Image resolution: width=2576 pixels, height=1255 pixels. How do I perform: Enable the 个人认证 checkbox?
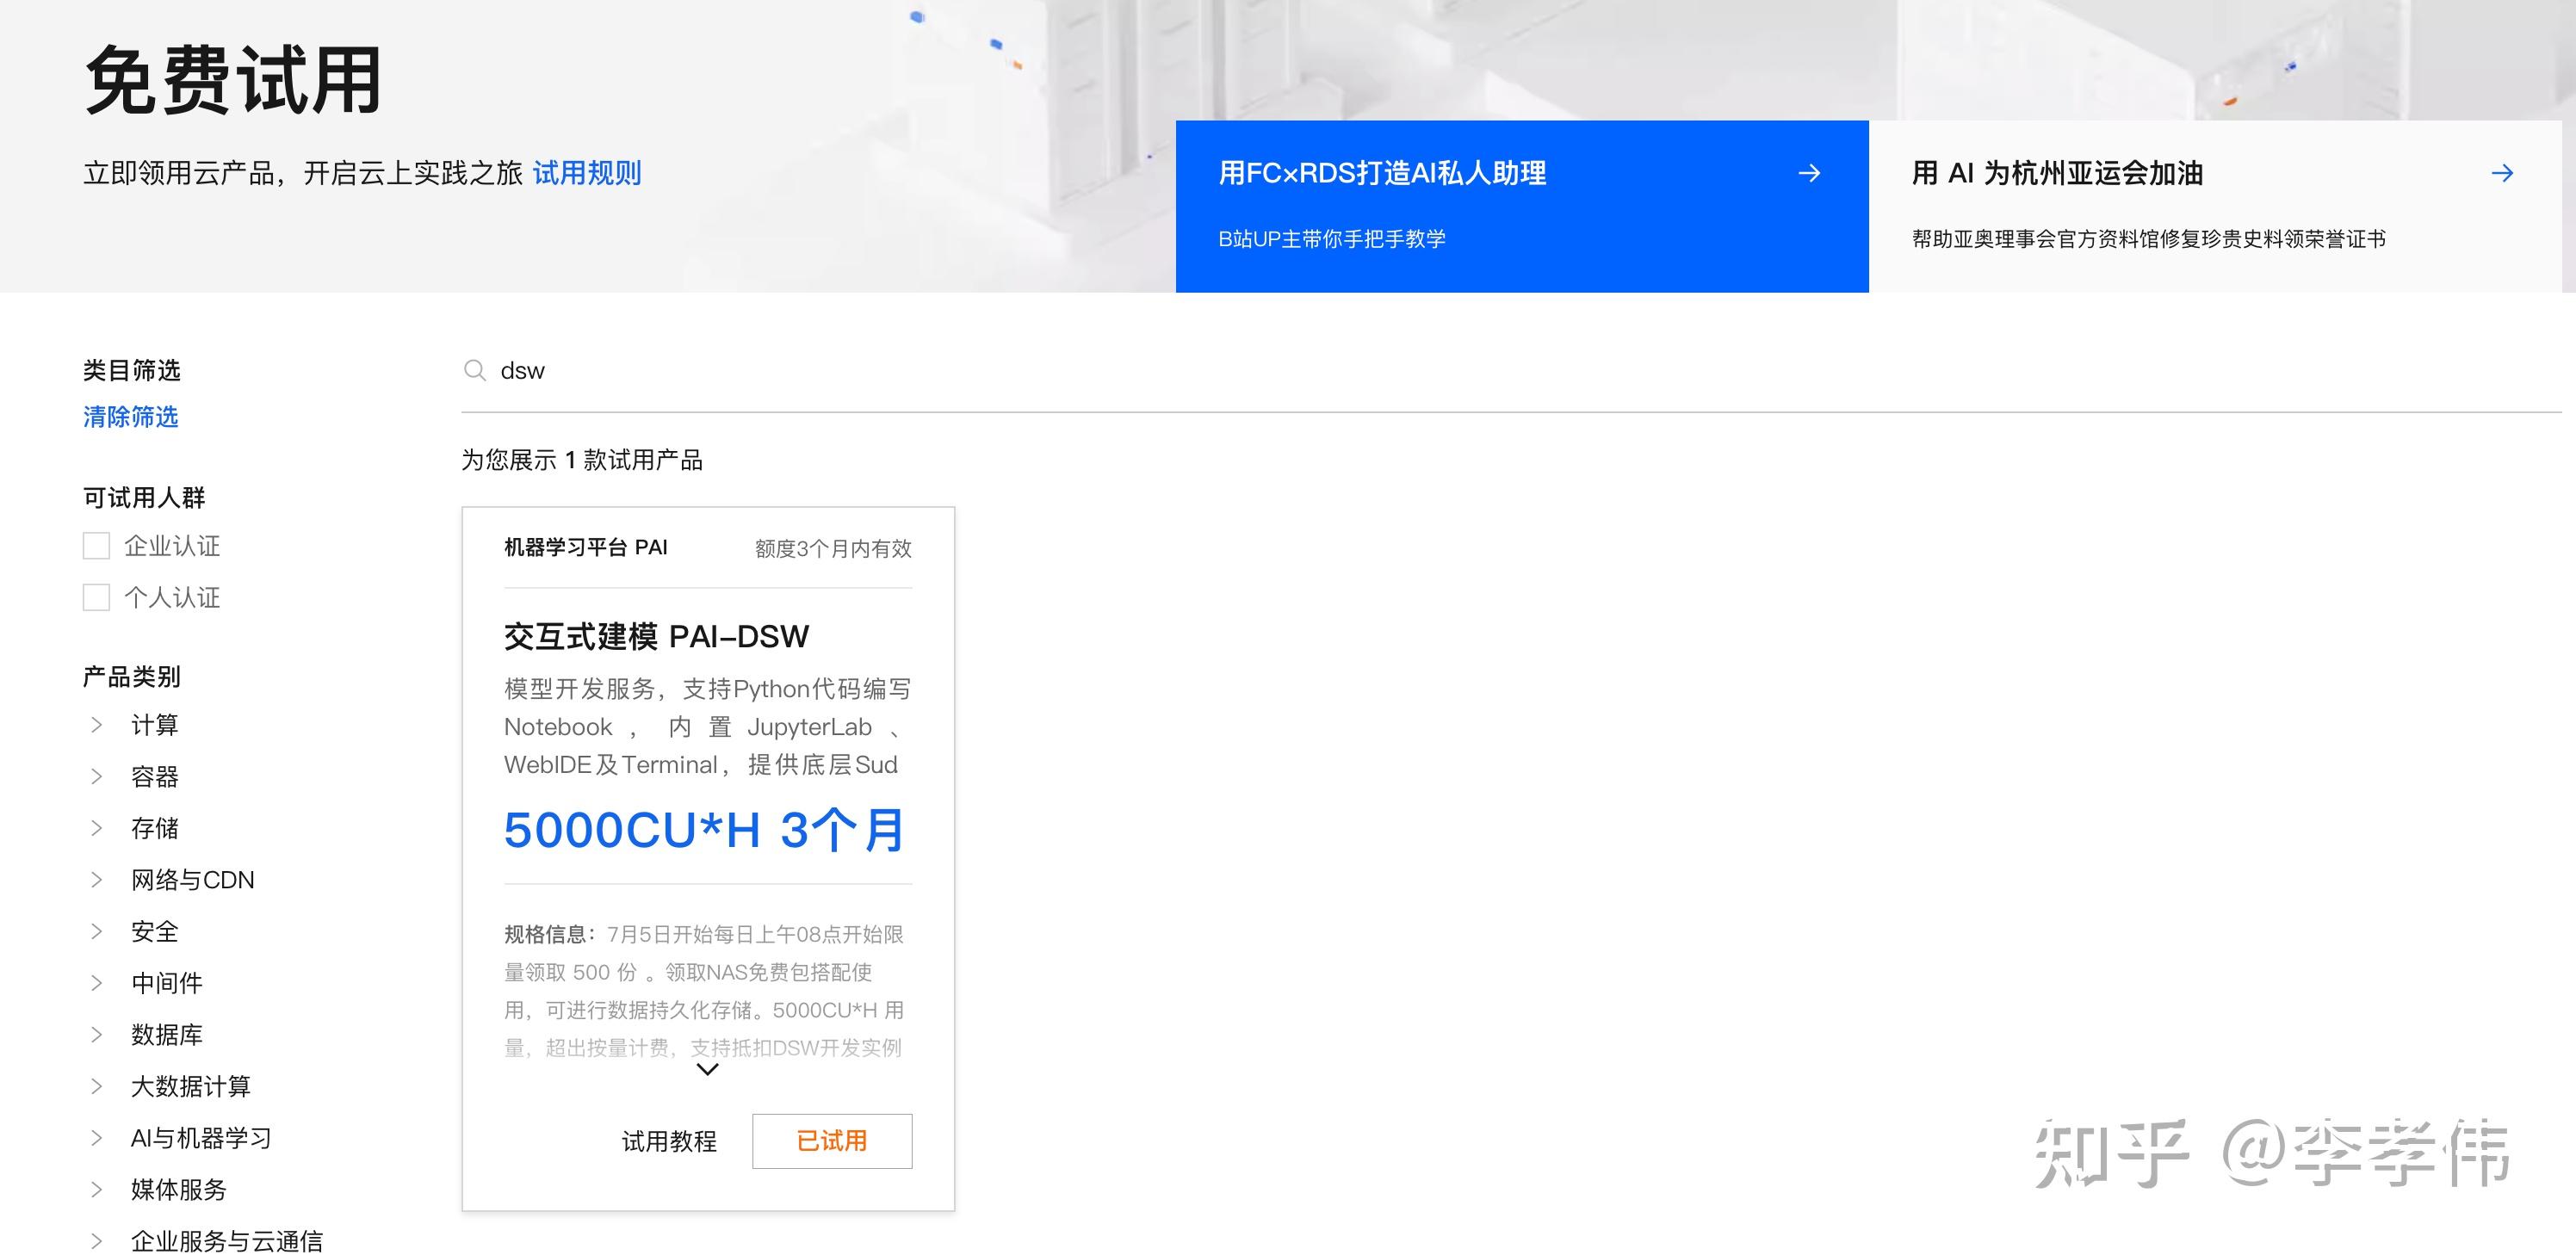[96, 598]
